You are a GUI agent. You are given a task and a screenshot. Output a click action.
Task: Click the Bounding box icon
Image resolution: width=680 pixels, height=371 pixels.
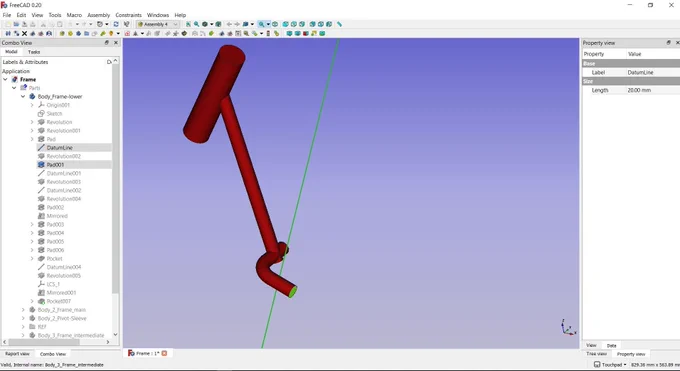coord(219,24)
